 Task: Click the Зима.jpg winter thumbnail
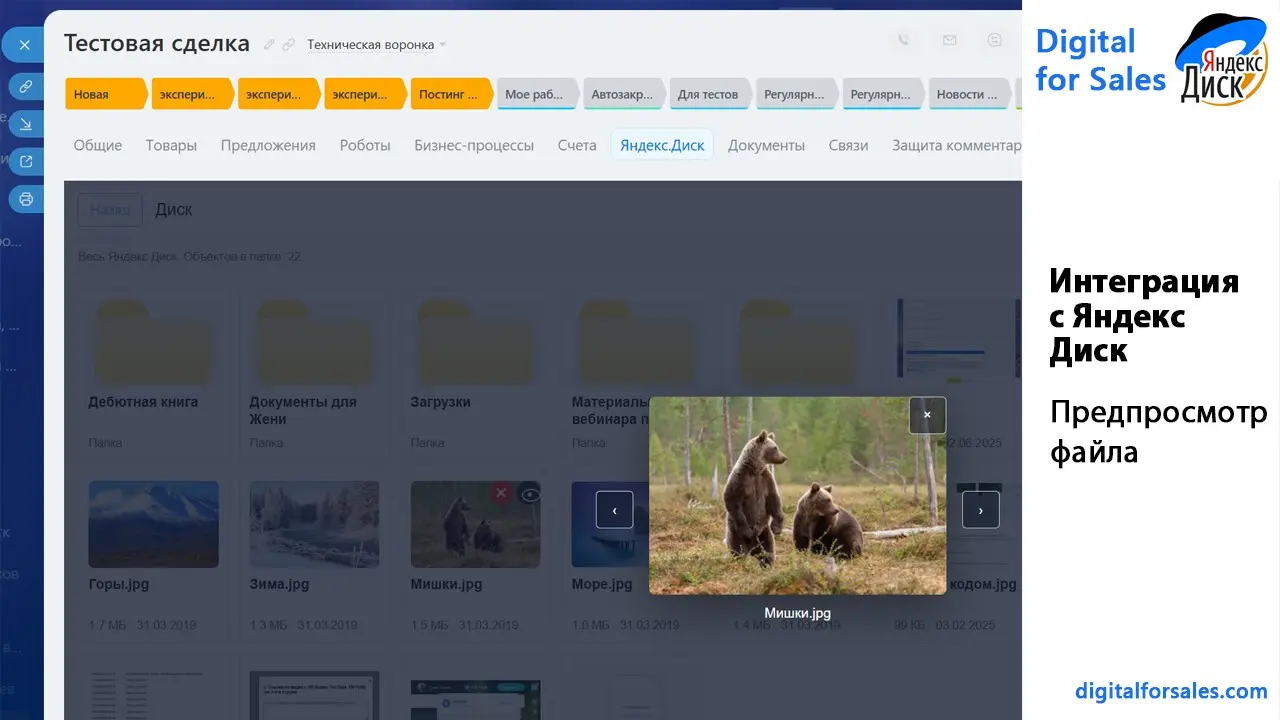[314, 524]
